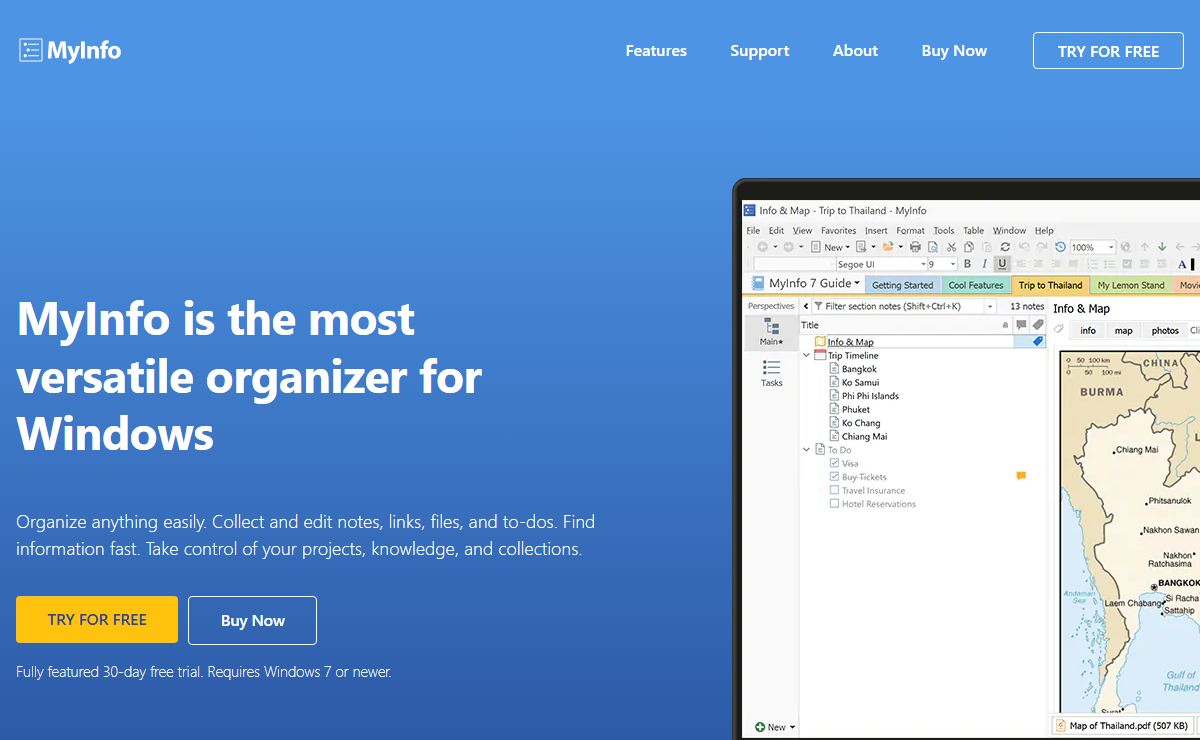This screenshot has width=1200, height=740.
Task: Open the Edit menu in MyInfo
Action: click(x=776, y=231)
